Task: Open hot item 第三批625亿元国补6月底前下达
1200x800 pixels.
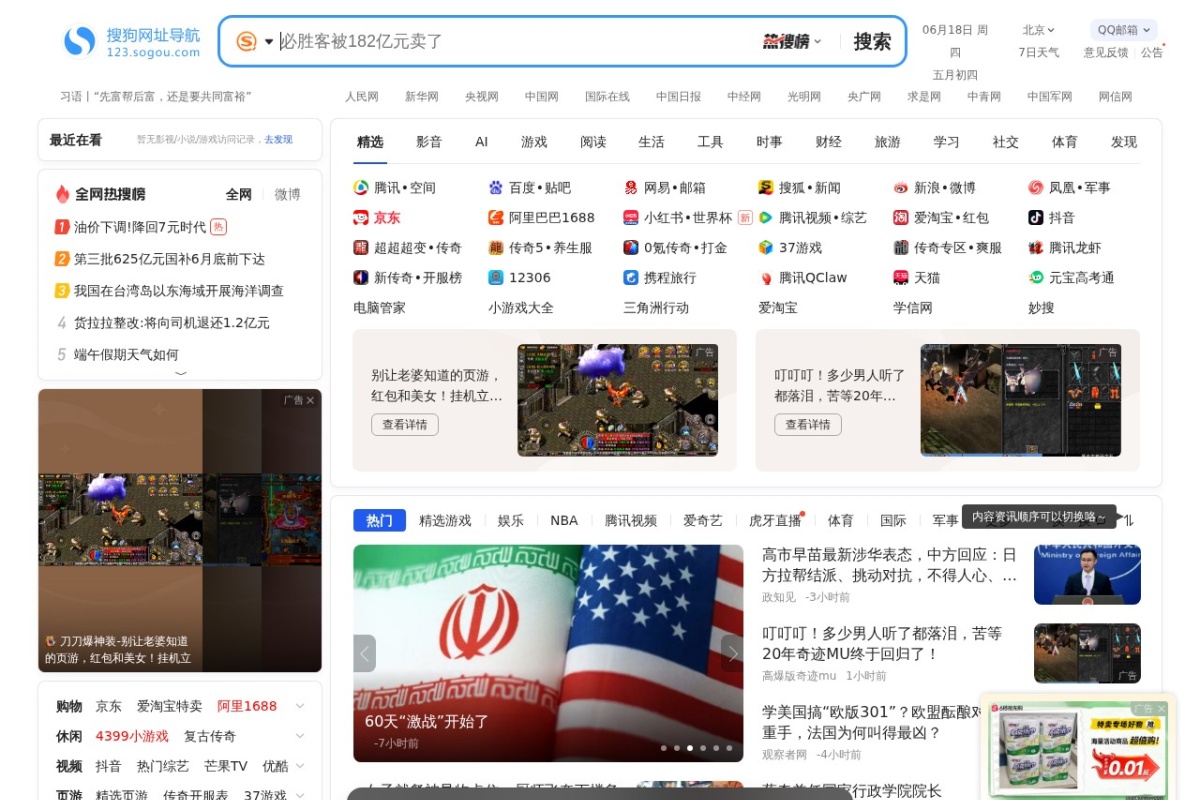Action: pos(169,259)
